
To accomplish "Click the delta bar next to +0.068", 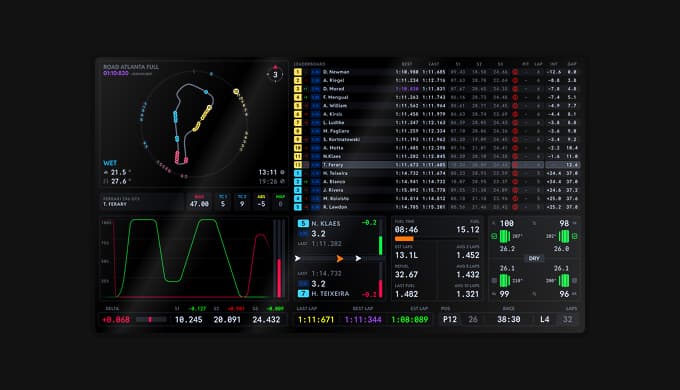I will pos(151,320).
